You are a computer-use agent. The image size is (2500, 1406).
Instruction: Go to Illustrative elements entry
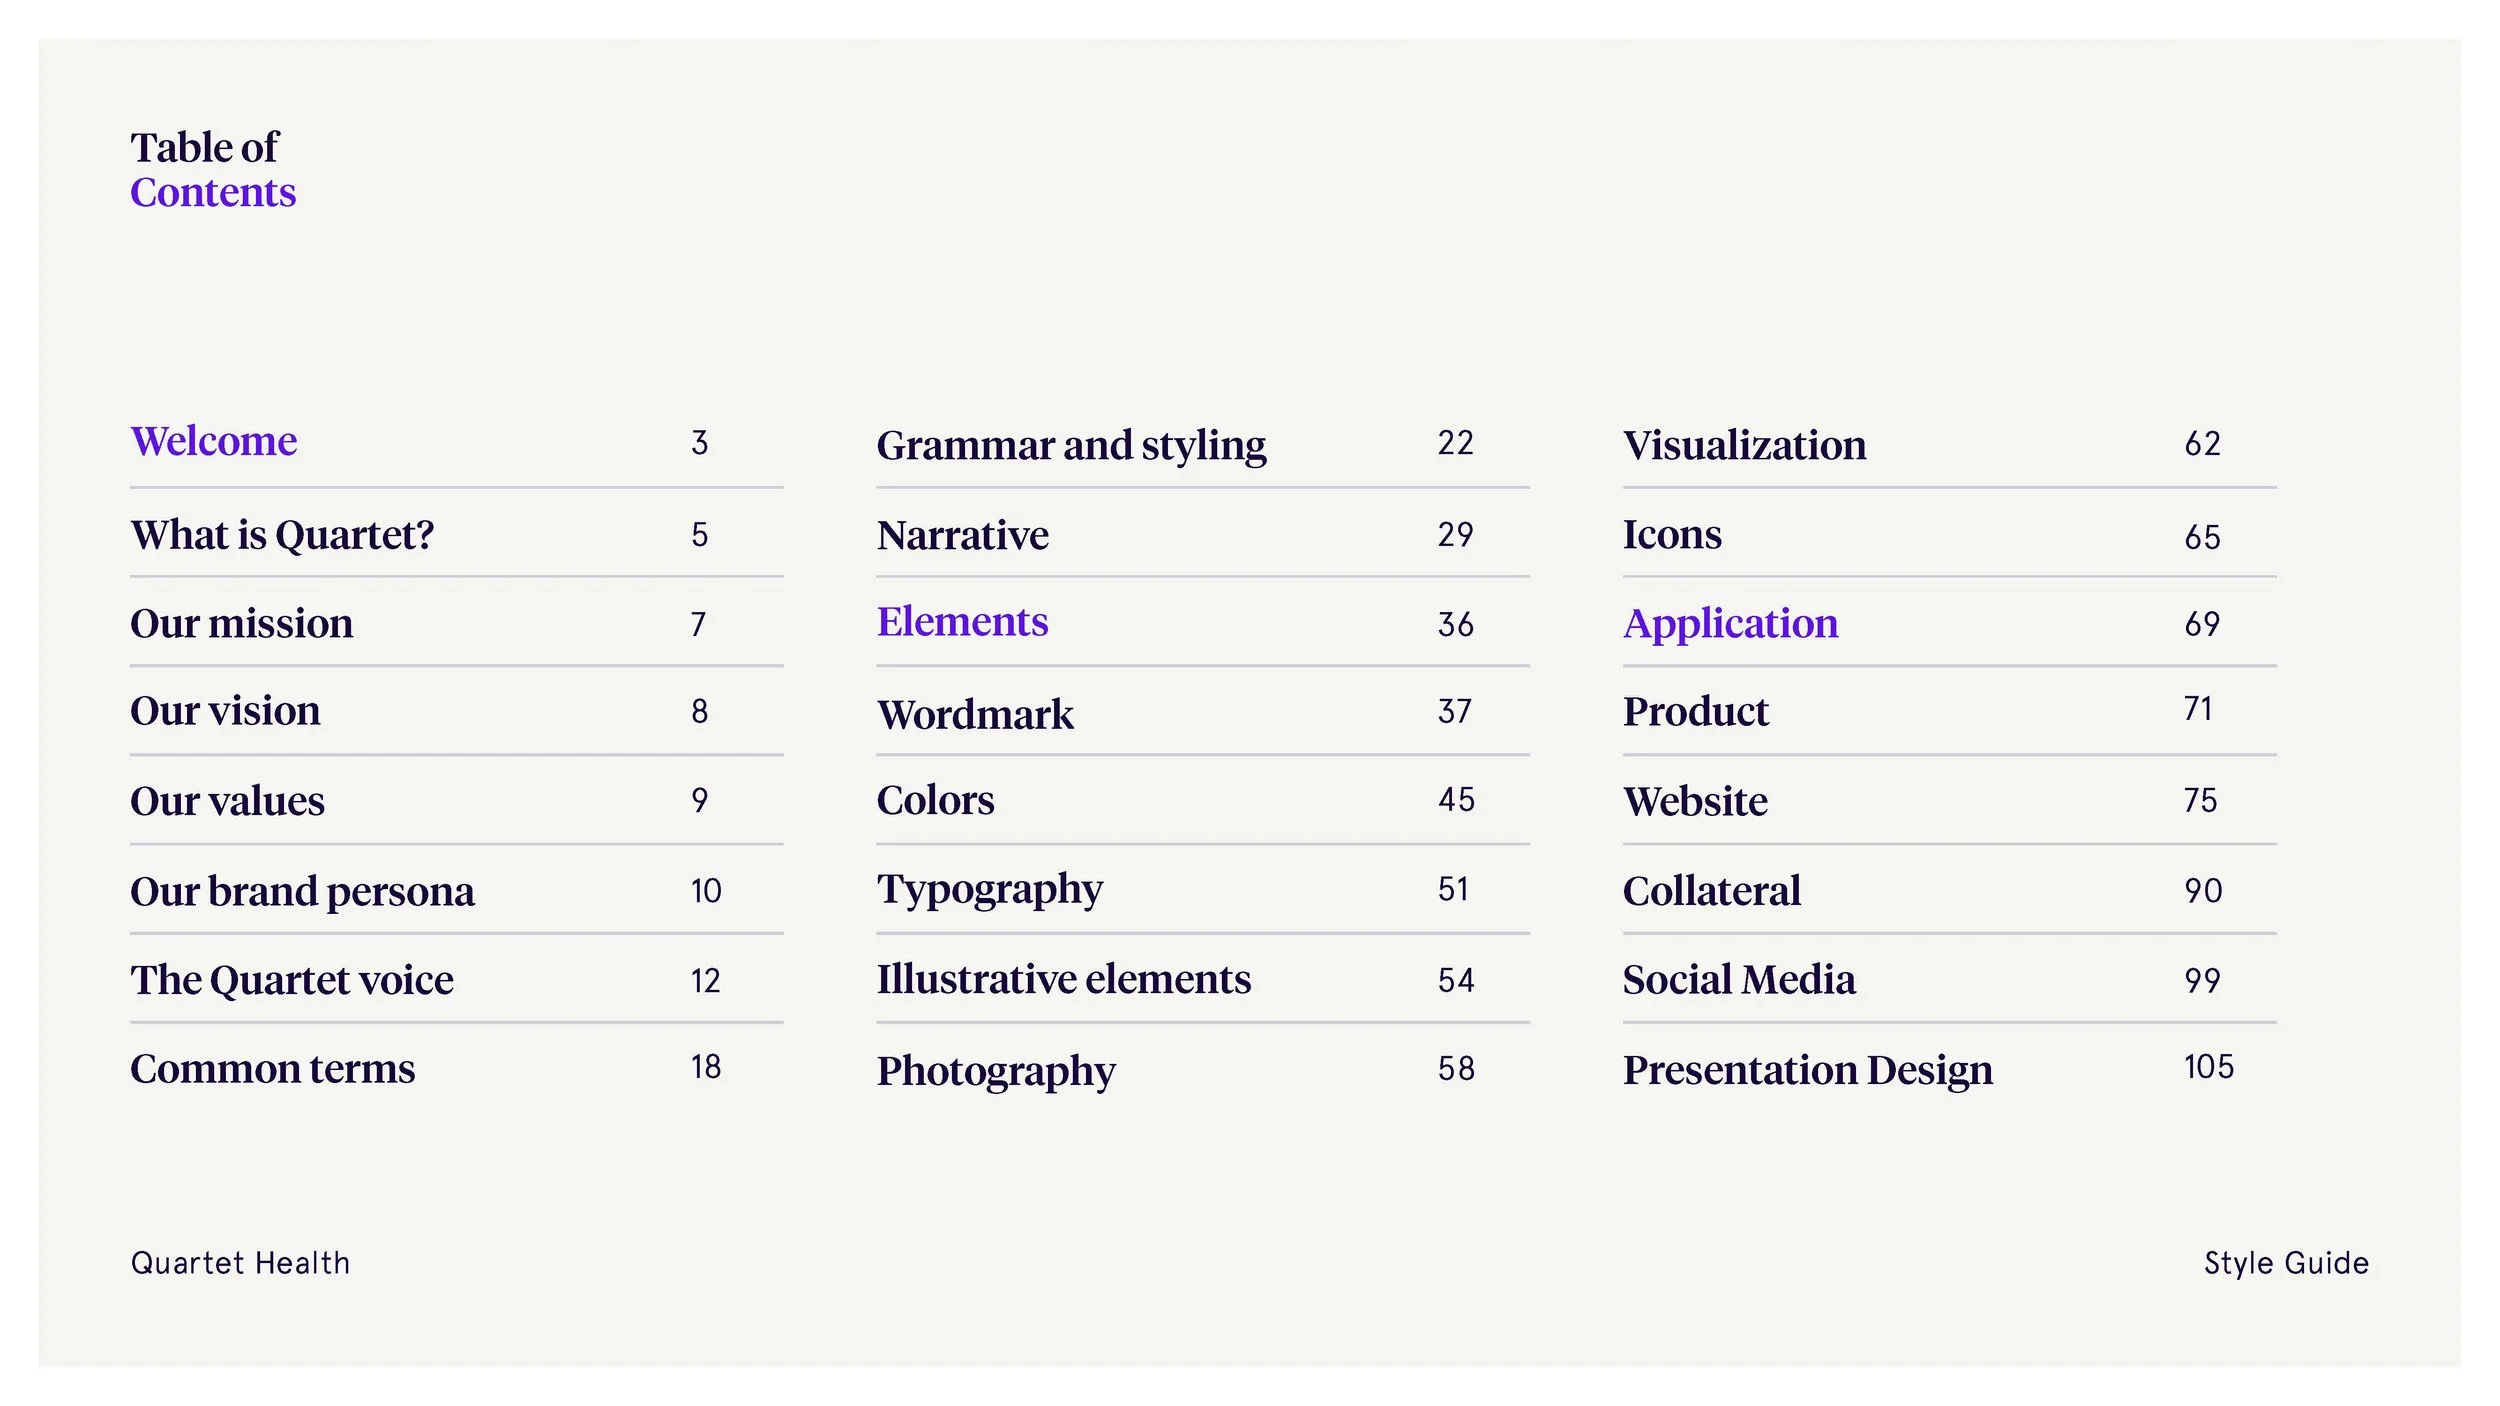(1063, 979)
